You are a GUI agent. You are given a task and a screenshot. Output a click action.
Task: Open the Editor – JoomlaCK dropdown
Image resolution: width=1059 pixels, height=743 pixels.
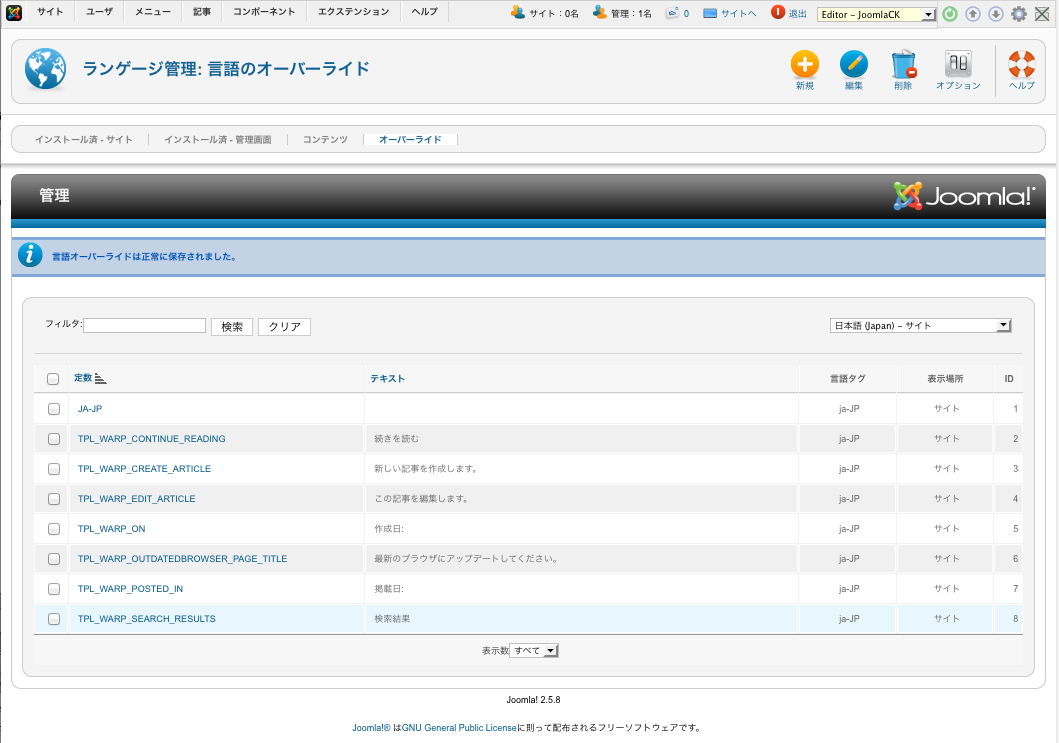coord(877,14)
